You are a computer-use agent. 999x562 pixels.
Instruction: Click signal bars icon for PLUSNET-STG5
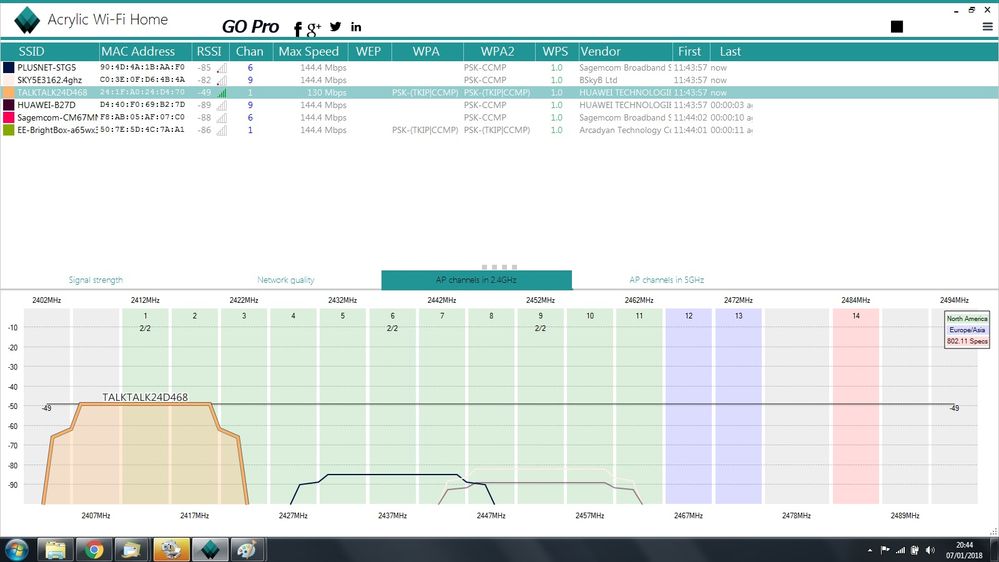click(222, 68)
